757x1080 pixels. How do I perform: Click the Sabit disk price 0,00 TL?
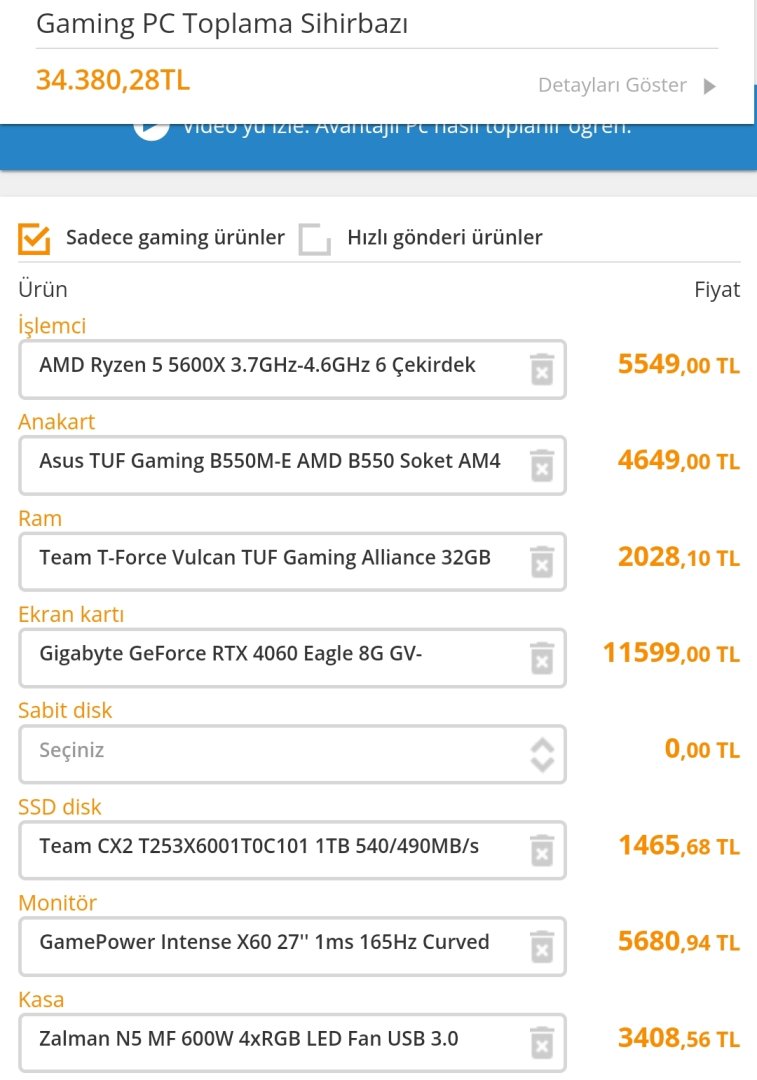point(703,749)
